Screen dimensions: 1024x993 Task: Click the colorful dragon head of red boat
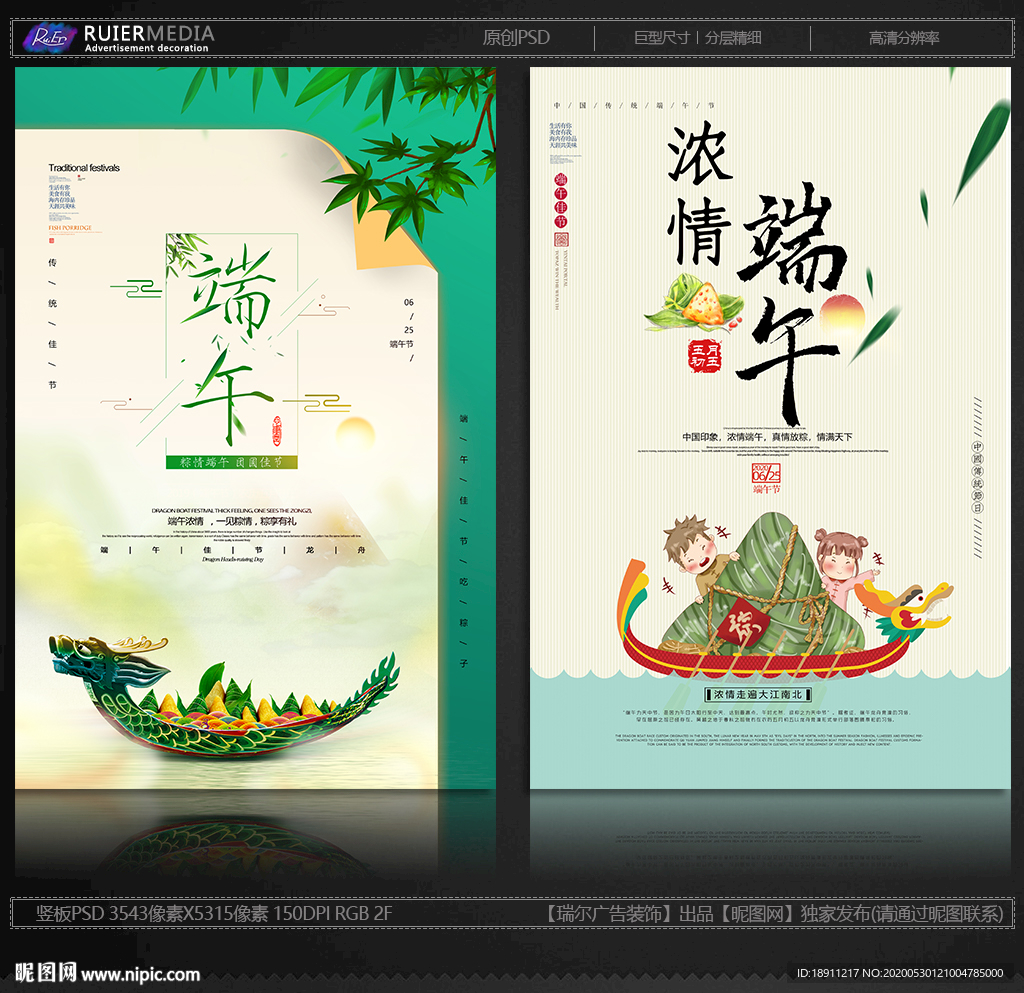coord(904,610)
